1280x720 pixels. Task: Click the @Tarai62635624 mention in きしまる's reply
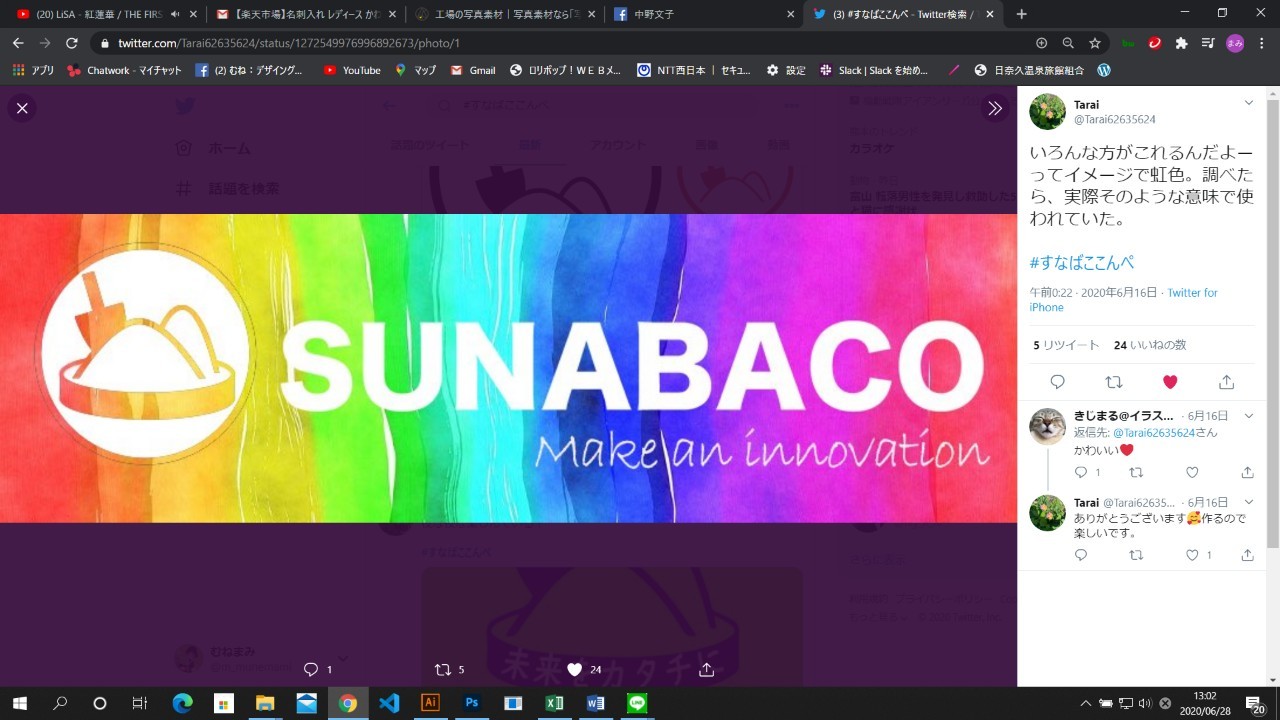1154,433
